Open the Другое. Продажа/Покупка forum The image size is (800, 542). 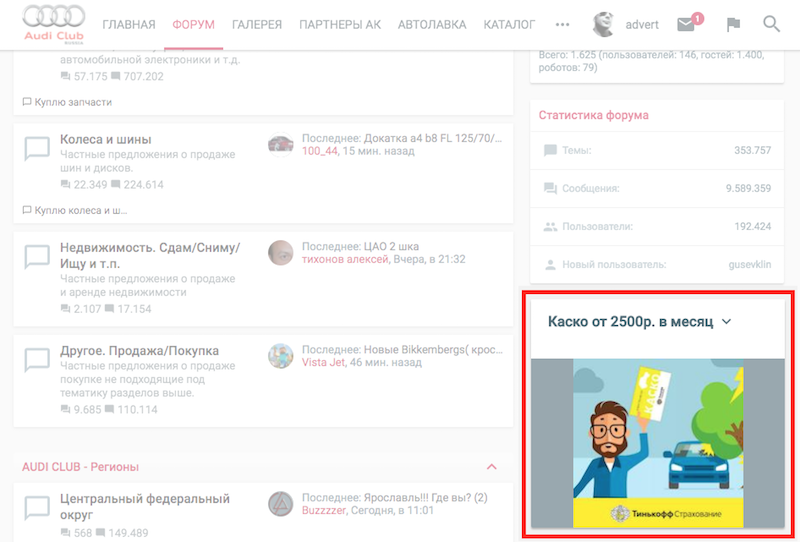[x=139, y=351]
